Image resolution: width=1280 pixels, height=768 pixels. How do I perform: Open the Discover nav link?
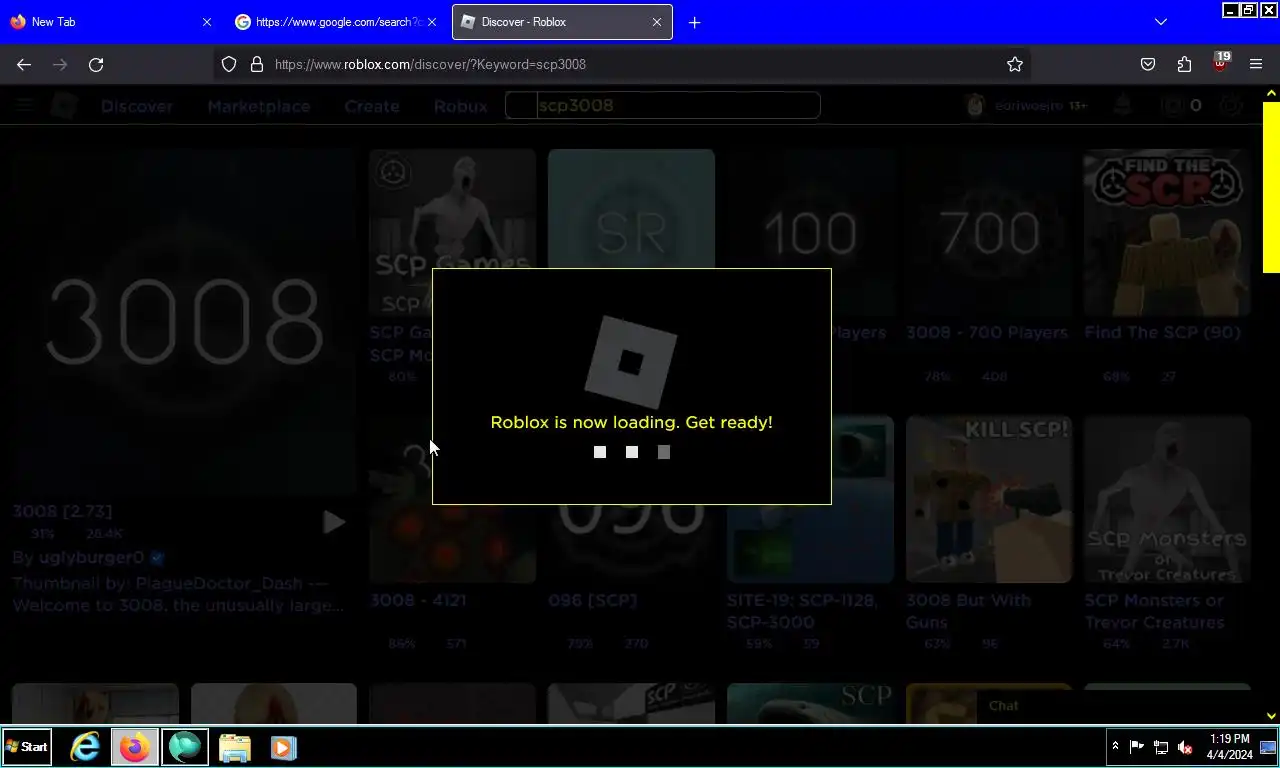point(137,106)
